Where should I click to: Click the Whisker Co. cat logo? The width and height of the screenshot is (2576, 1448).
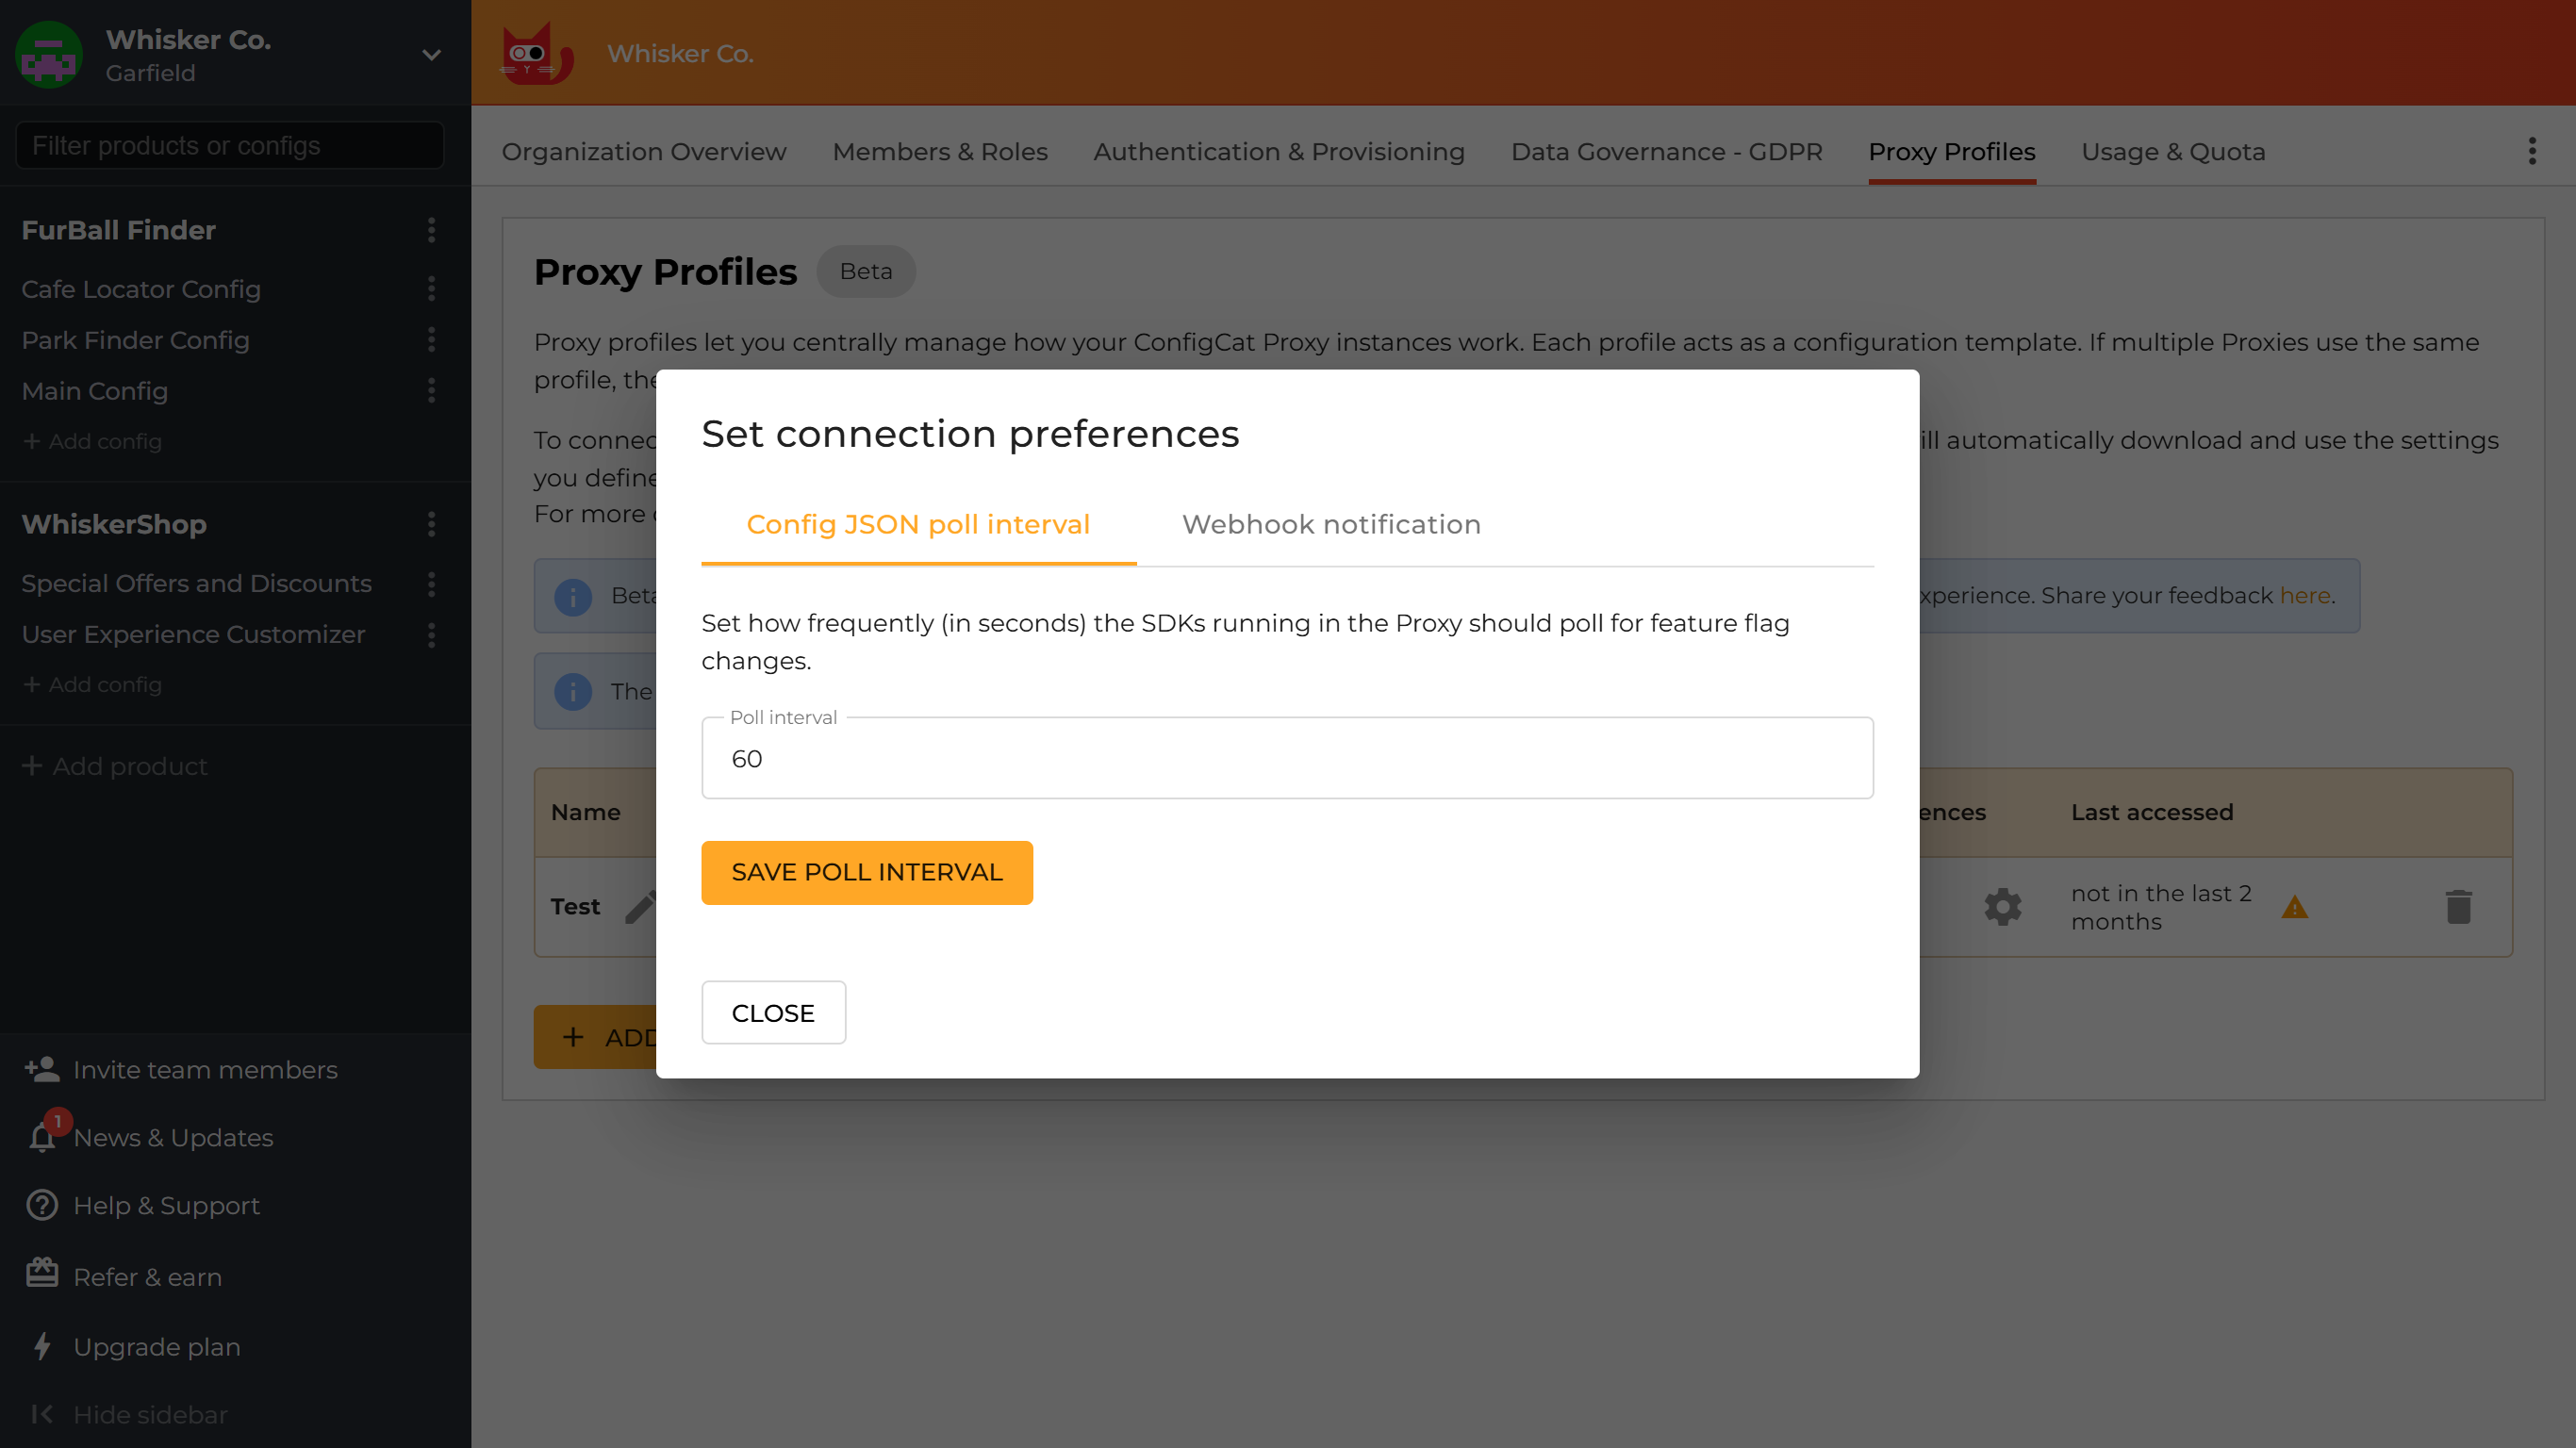click(536, 53)
